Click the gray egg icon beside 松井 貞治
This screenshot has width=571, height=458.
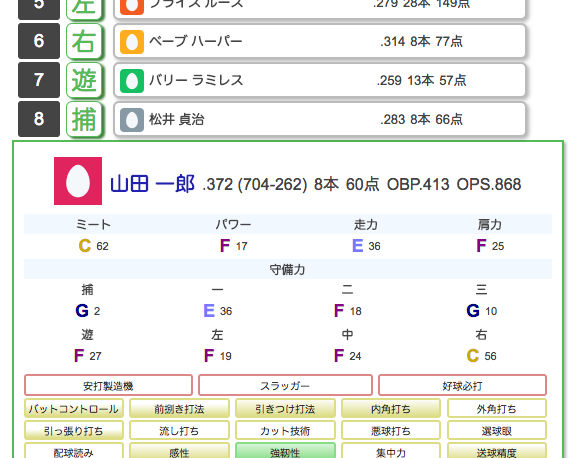[x=132, y=120]
